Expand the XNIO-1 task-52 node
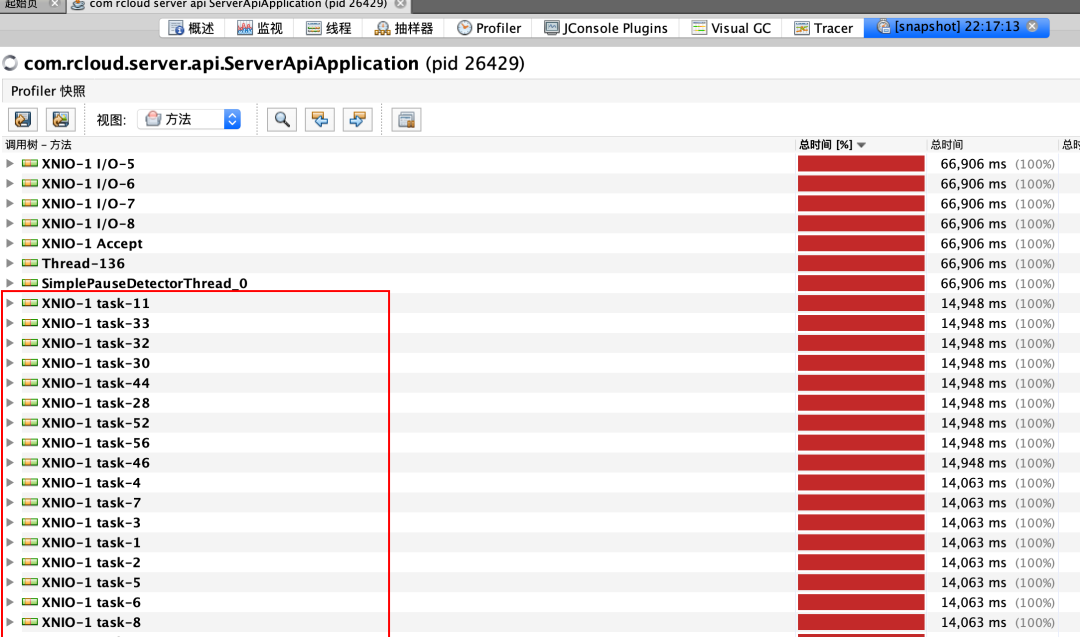 [10, 423]
